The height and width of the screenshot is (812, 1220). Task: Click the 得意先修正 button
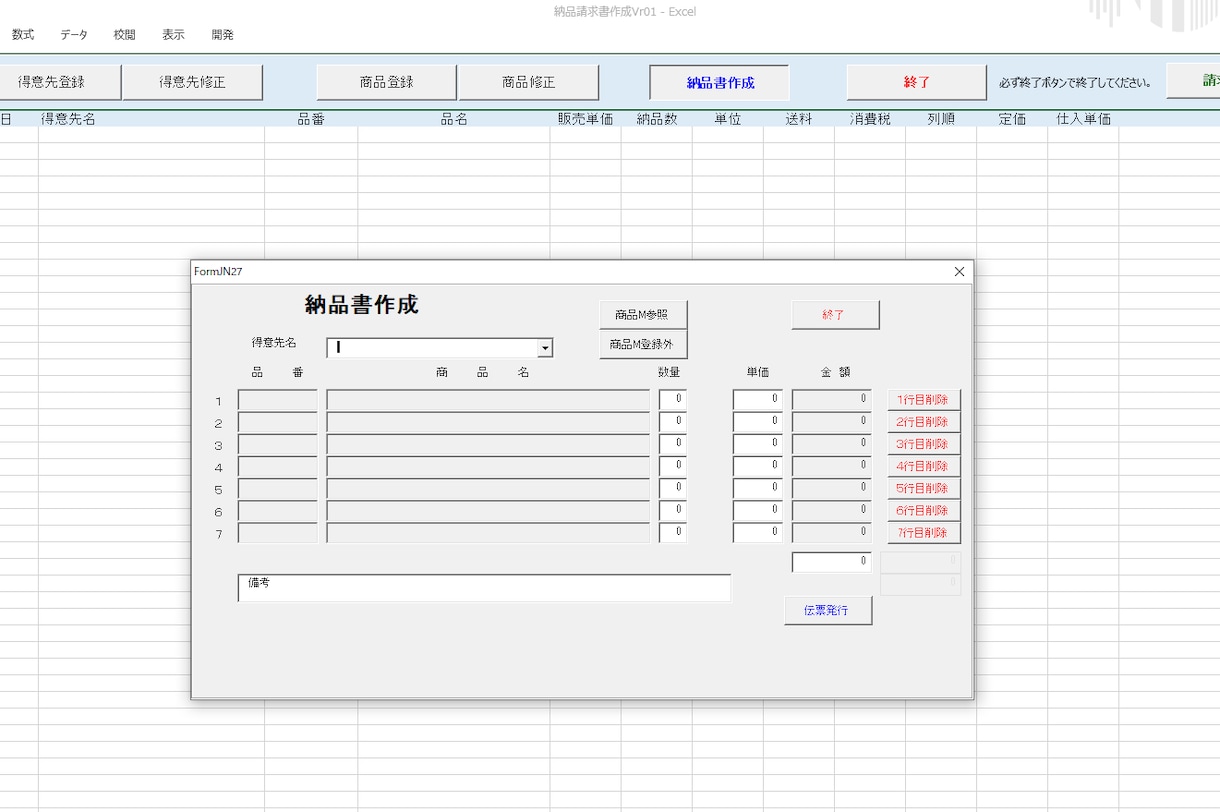pyautogui.click(x=193, y=82)
